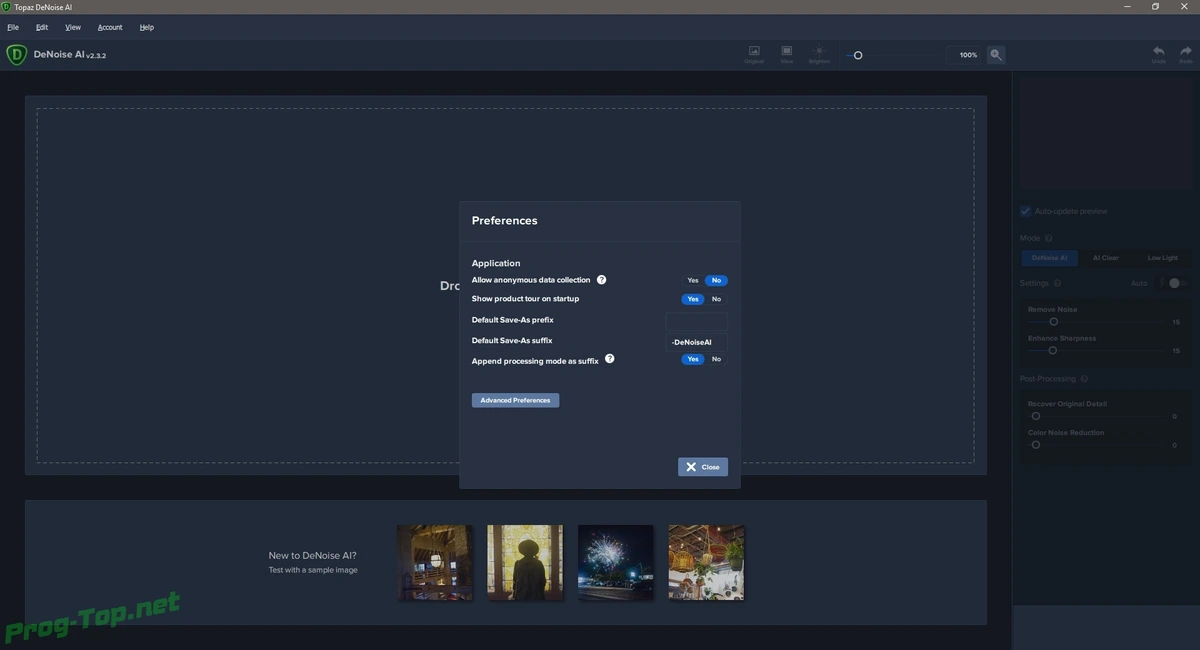Set append processing mode suffix to No
Image resolution: width=1200 pixels, height=650 pixels.
(x=716, y=359)
